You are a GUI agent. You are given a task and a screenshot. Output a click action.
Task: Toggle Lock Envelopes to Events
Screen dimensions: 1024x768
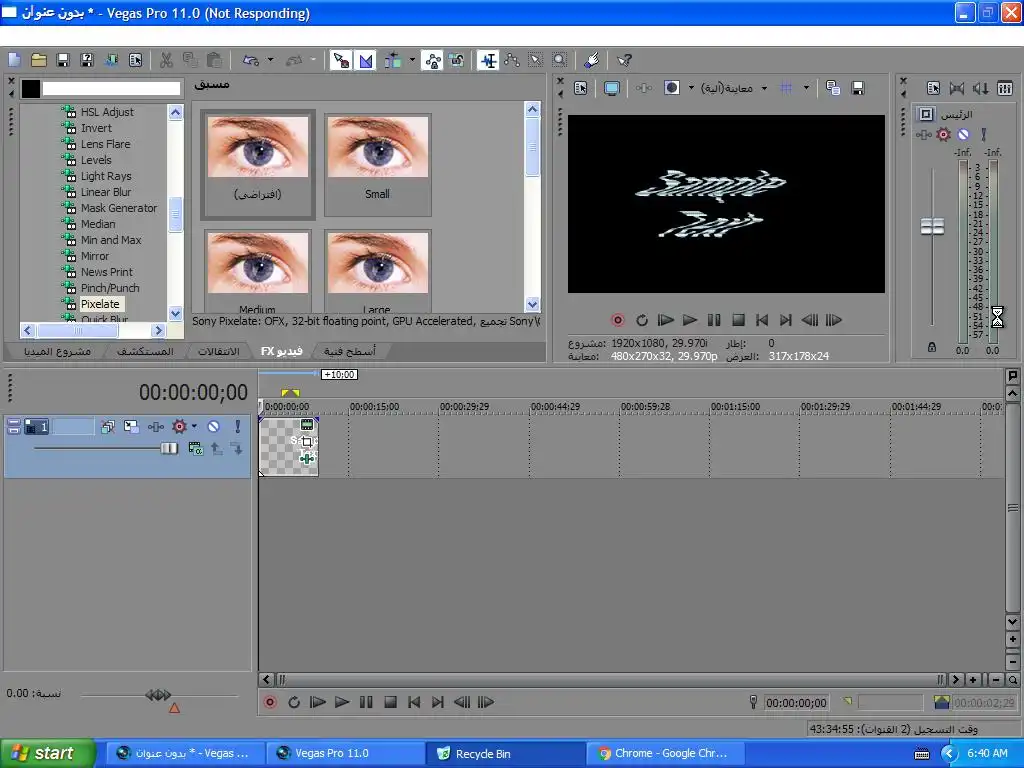432,60
